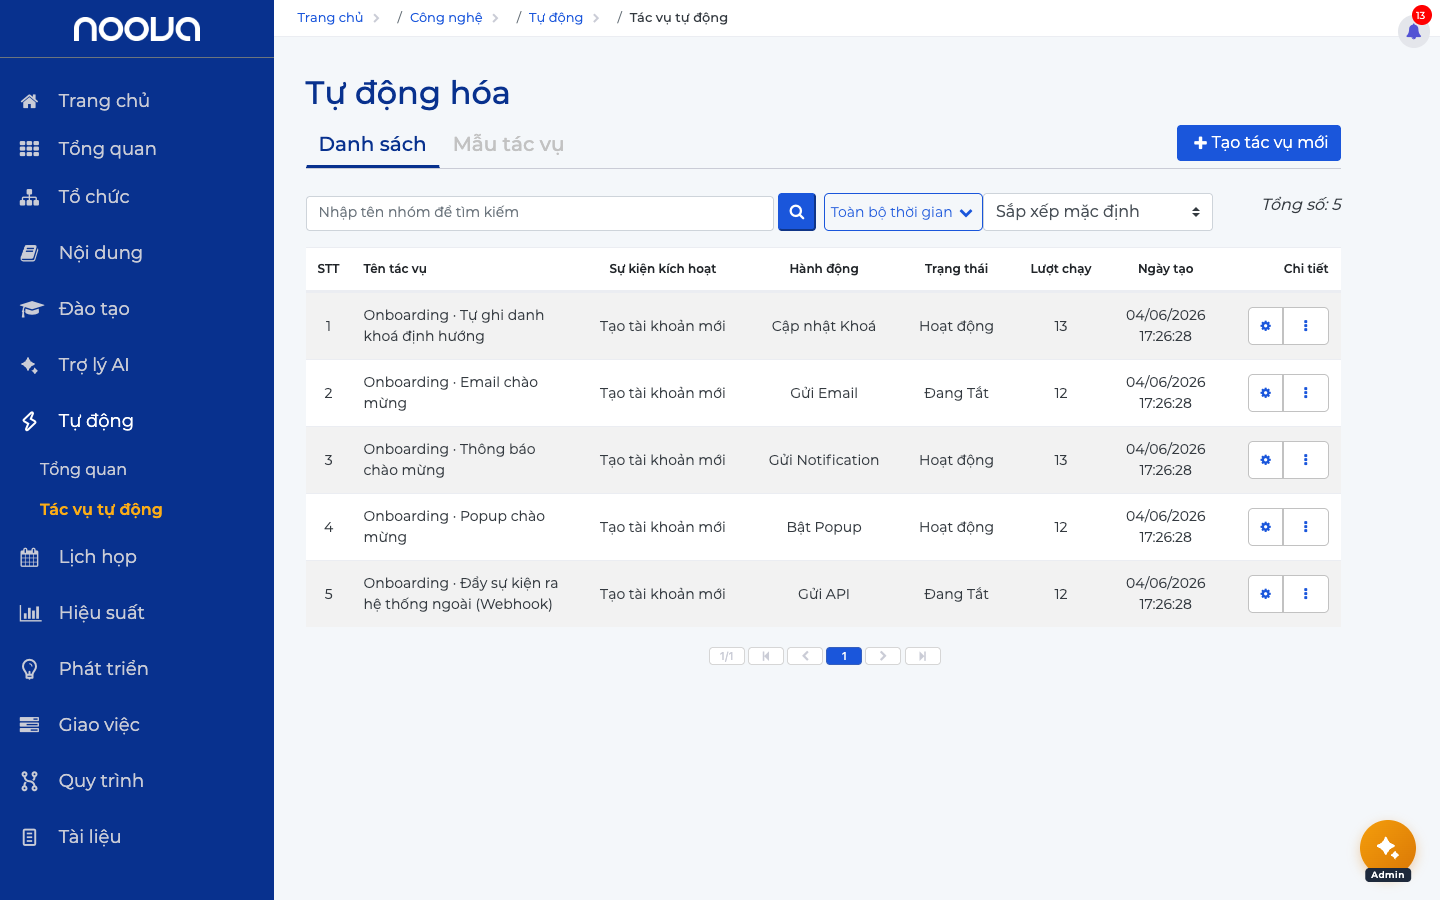Open the Toàn bộ thời gian dropdown
This screenshot has height=900, width=1440.
903,212
